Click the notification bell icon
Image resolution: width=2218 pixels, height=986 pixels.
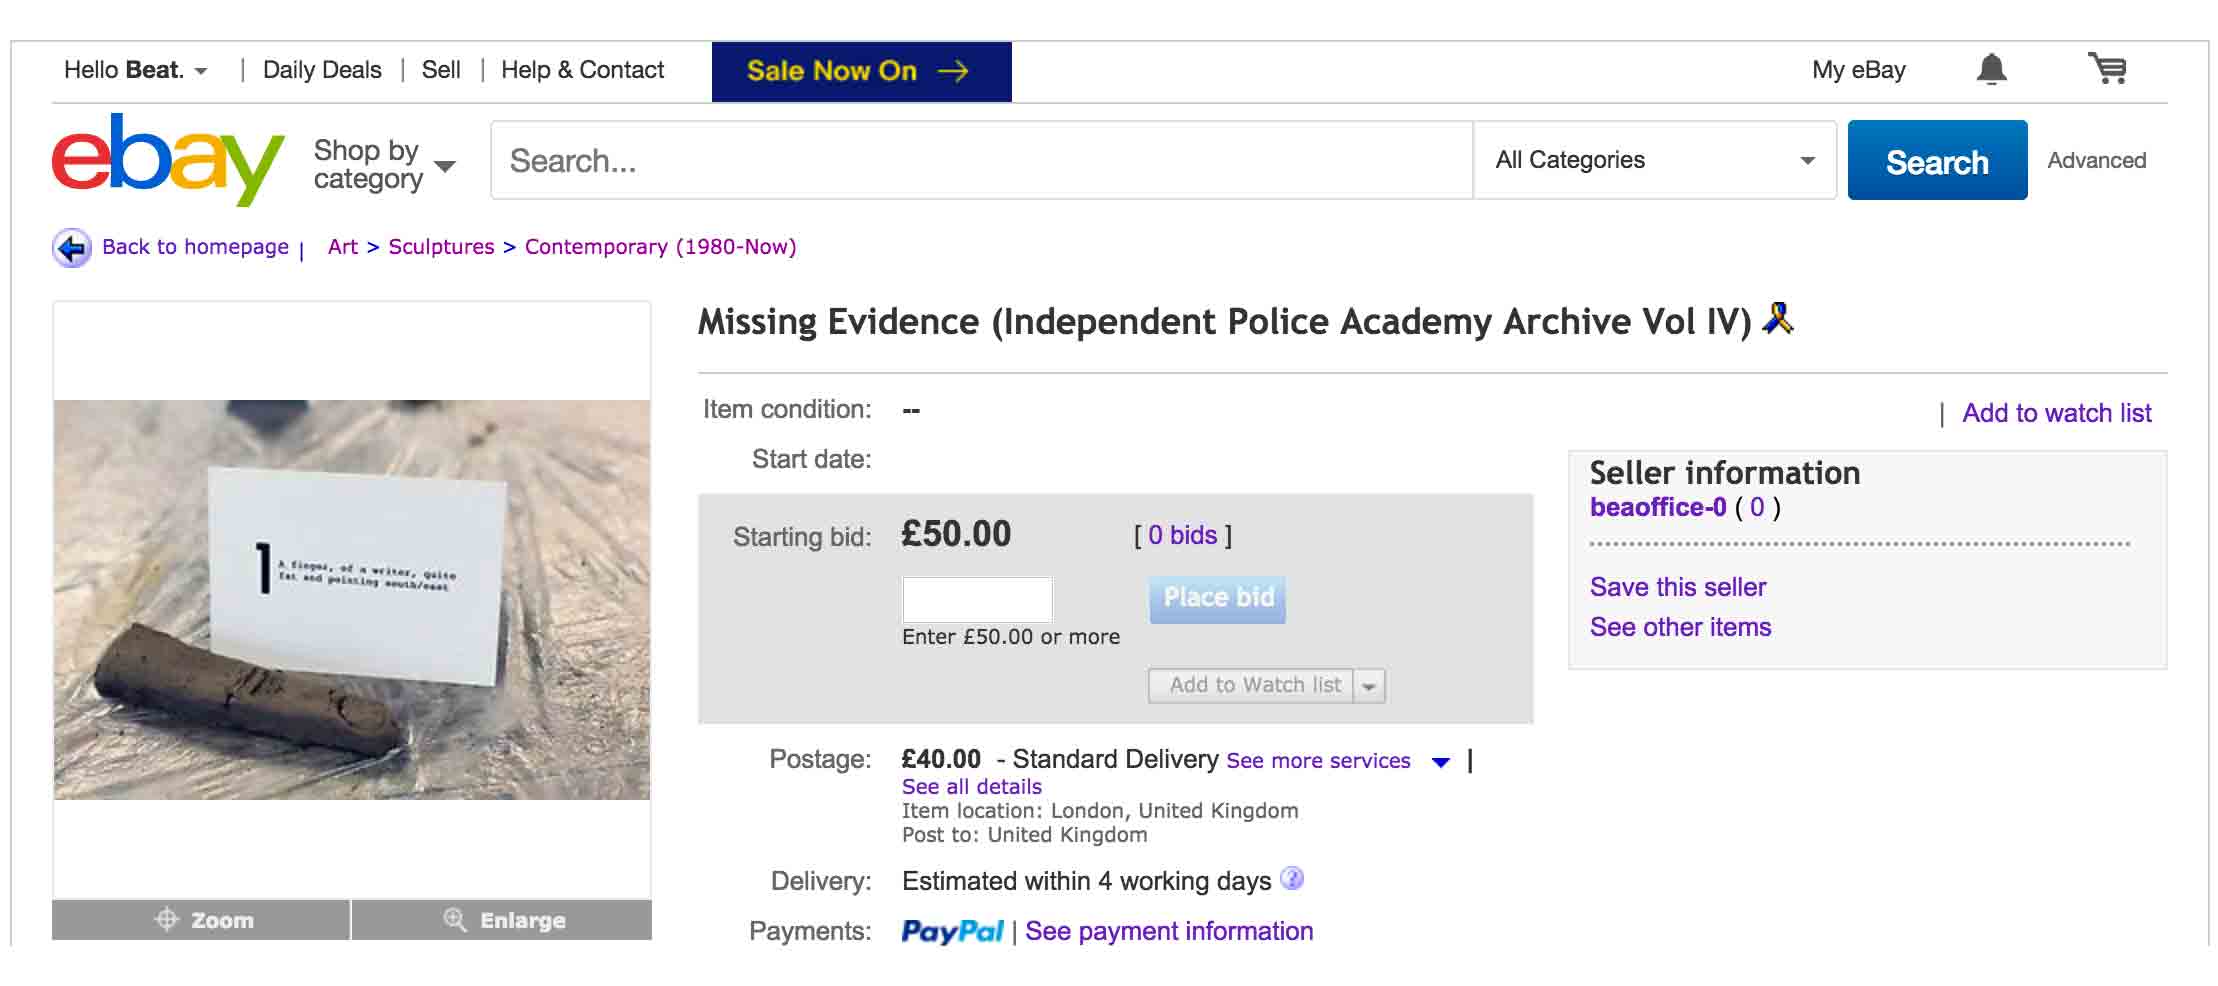1991,70
